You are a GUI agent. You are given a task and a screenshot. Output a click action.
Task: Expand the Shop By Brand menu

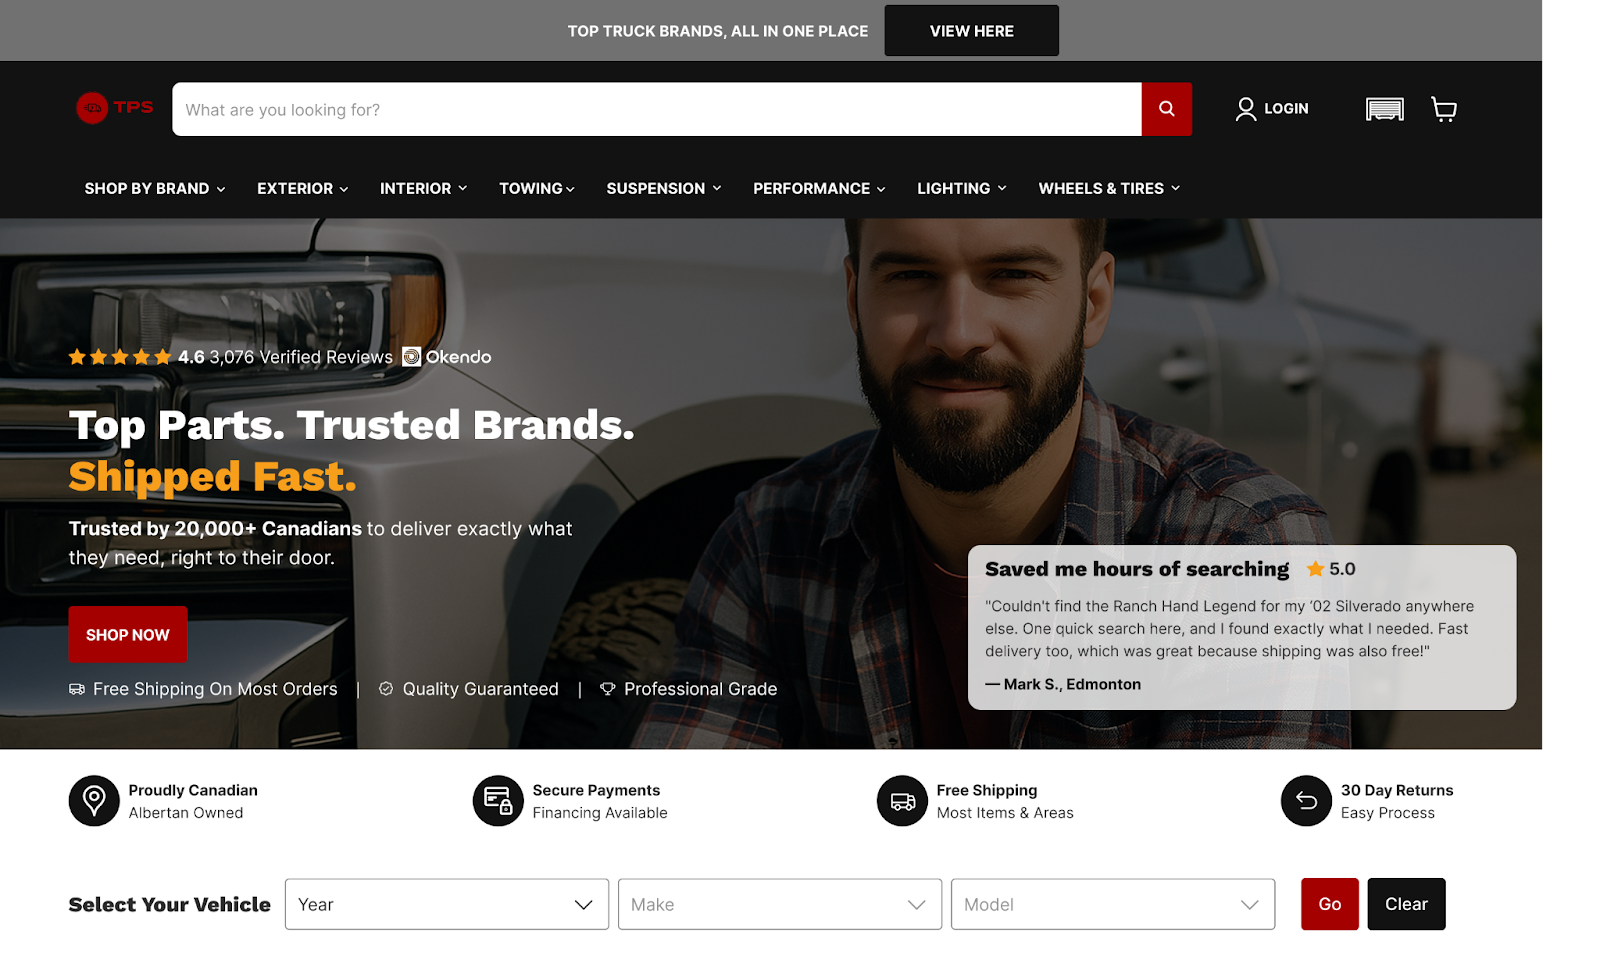coord(155,188)
